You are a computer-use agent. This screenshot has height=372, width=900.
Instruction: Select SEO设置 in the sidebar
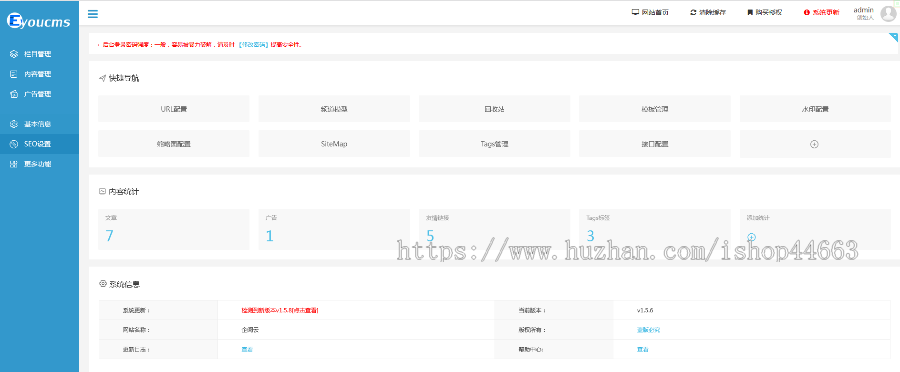coord(39,144)
